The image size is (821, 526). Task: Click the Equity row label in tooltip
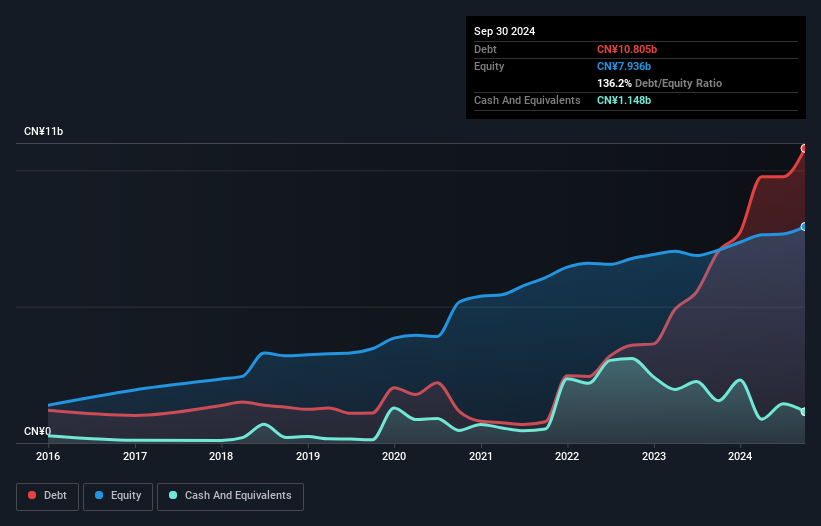tap(489, 66)
